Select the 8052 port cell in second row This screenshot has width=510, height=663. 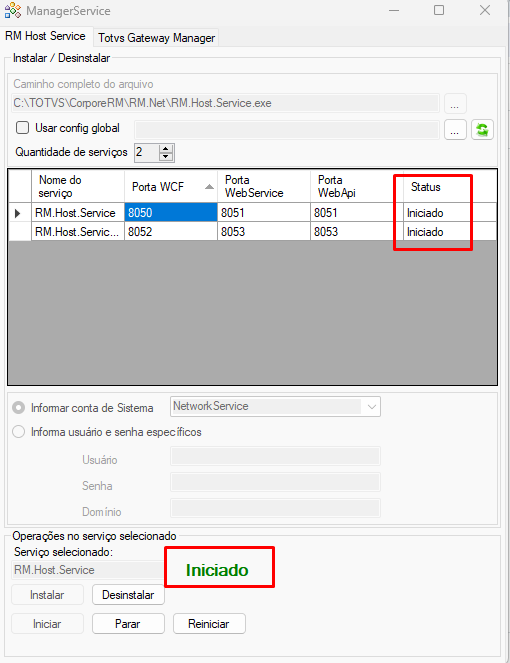(x=171, y=232)
